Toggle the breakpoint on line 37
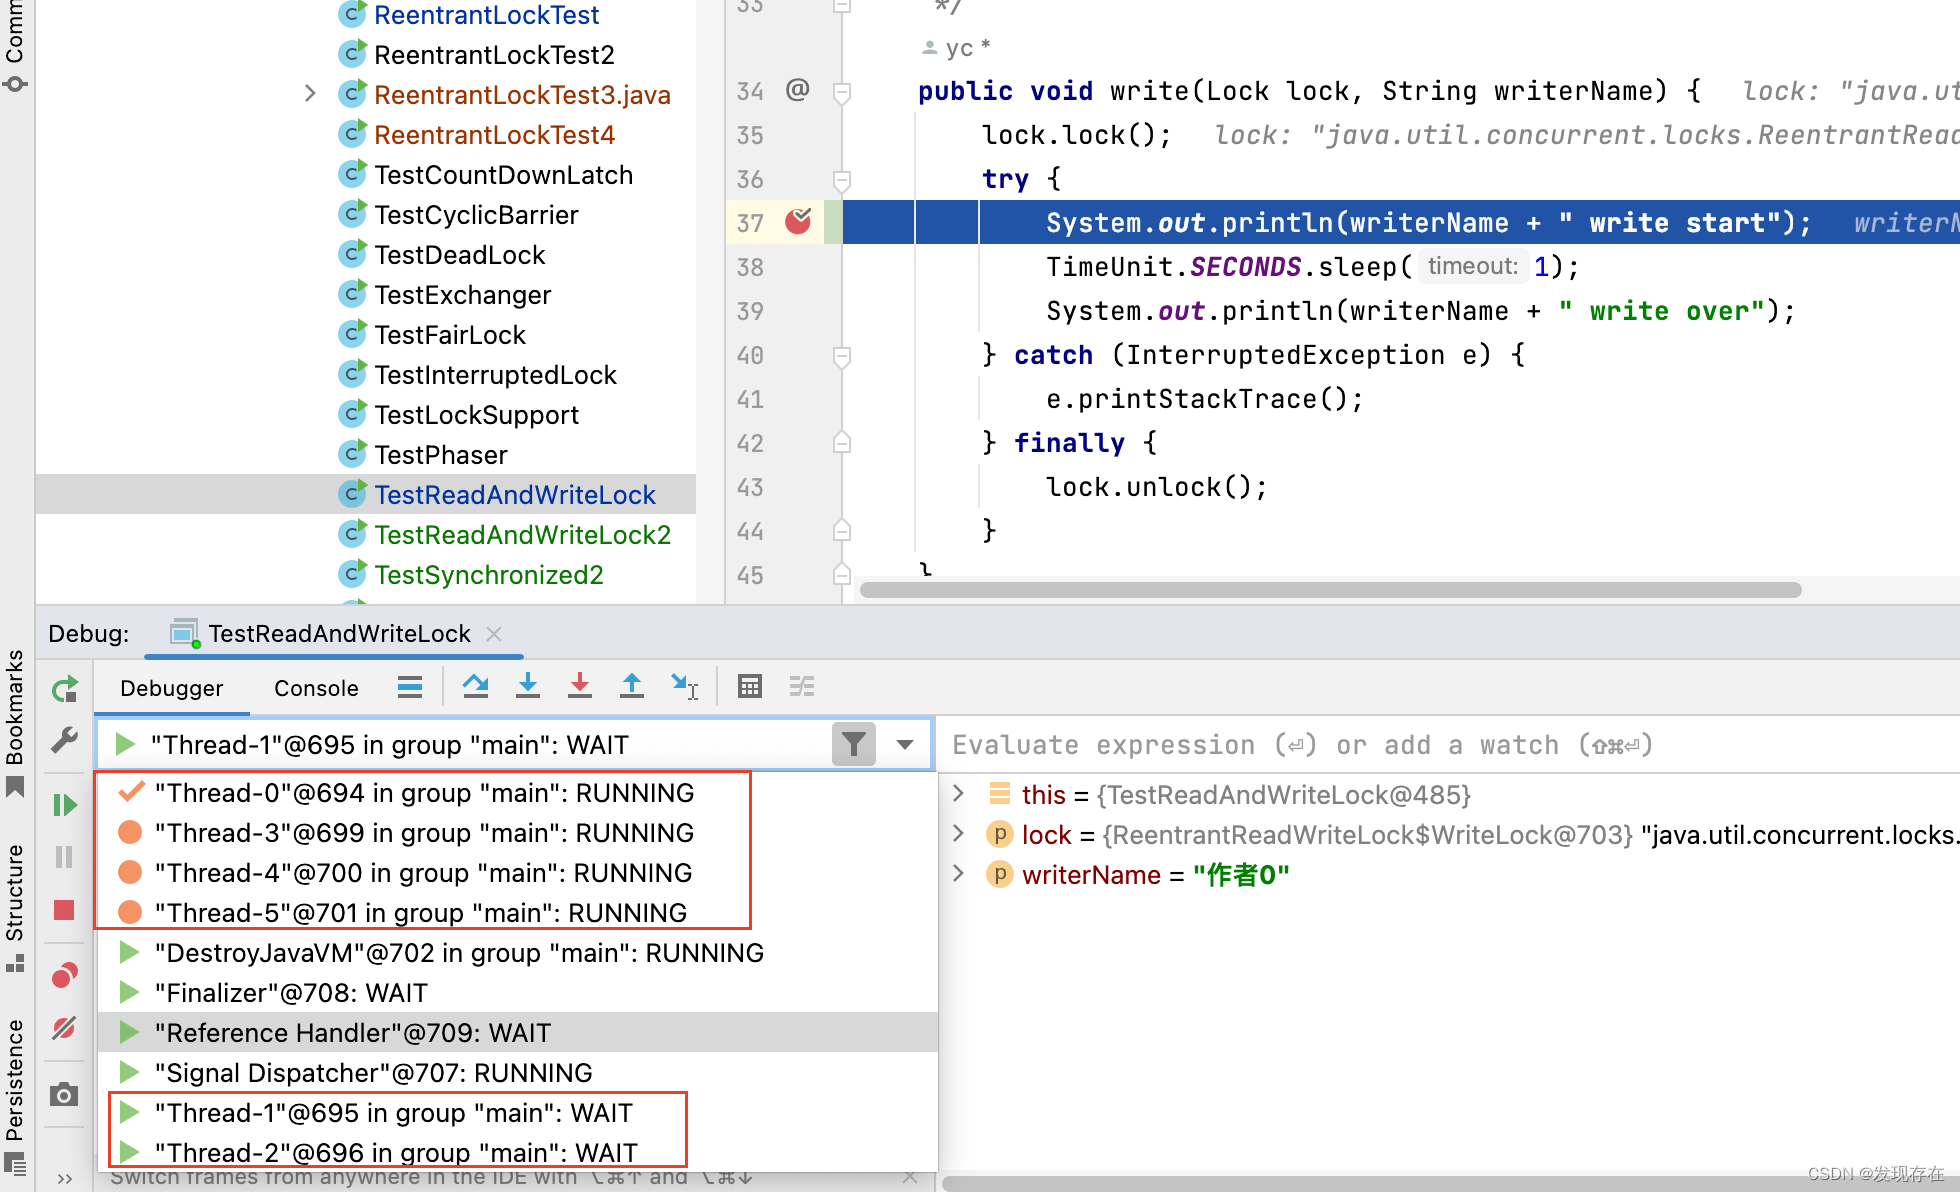 coord(797,222)
